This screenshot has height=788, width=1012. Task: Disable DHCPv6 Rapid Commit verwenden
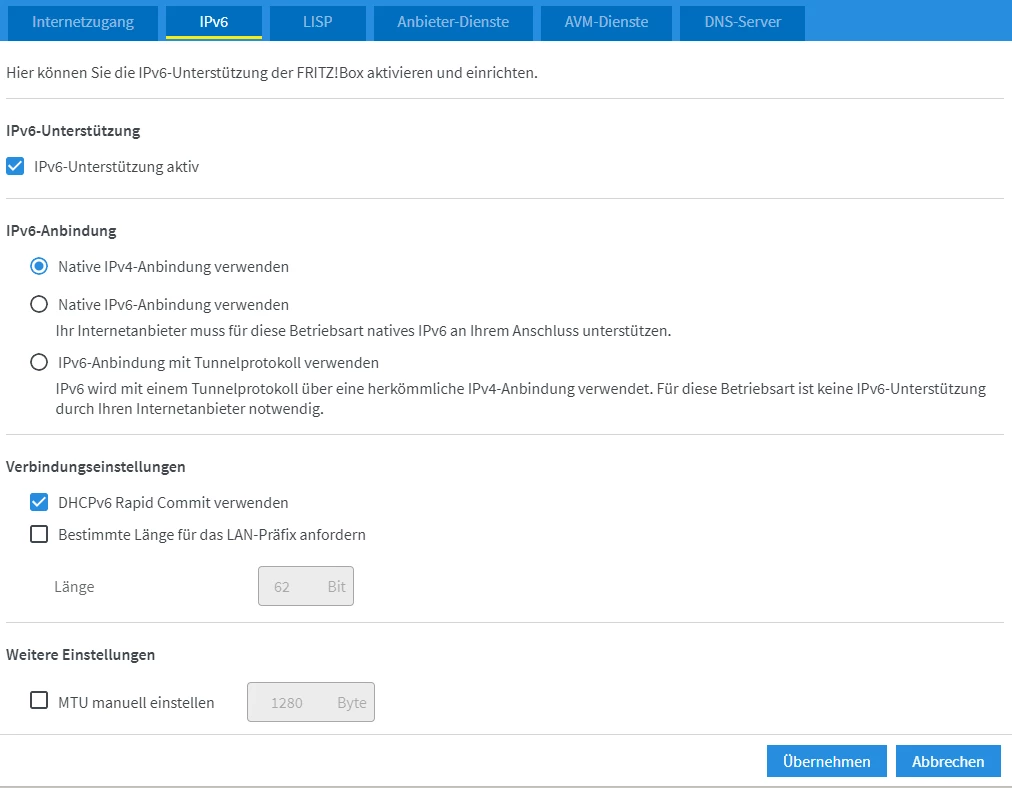click(x=39, y=502)
